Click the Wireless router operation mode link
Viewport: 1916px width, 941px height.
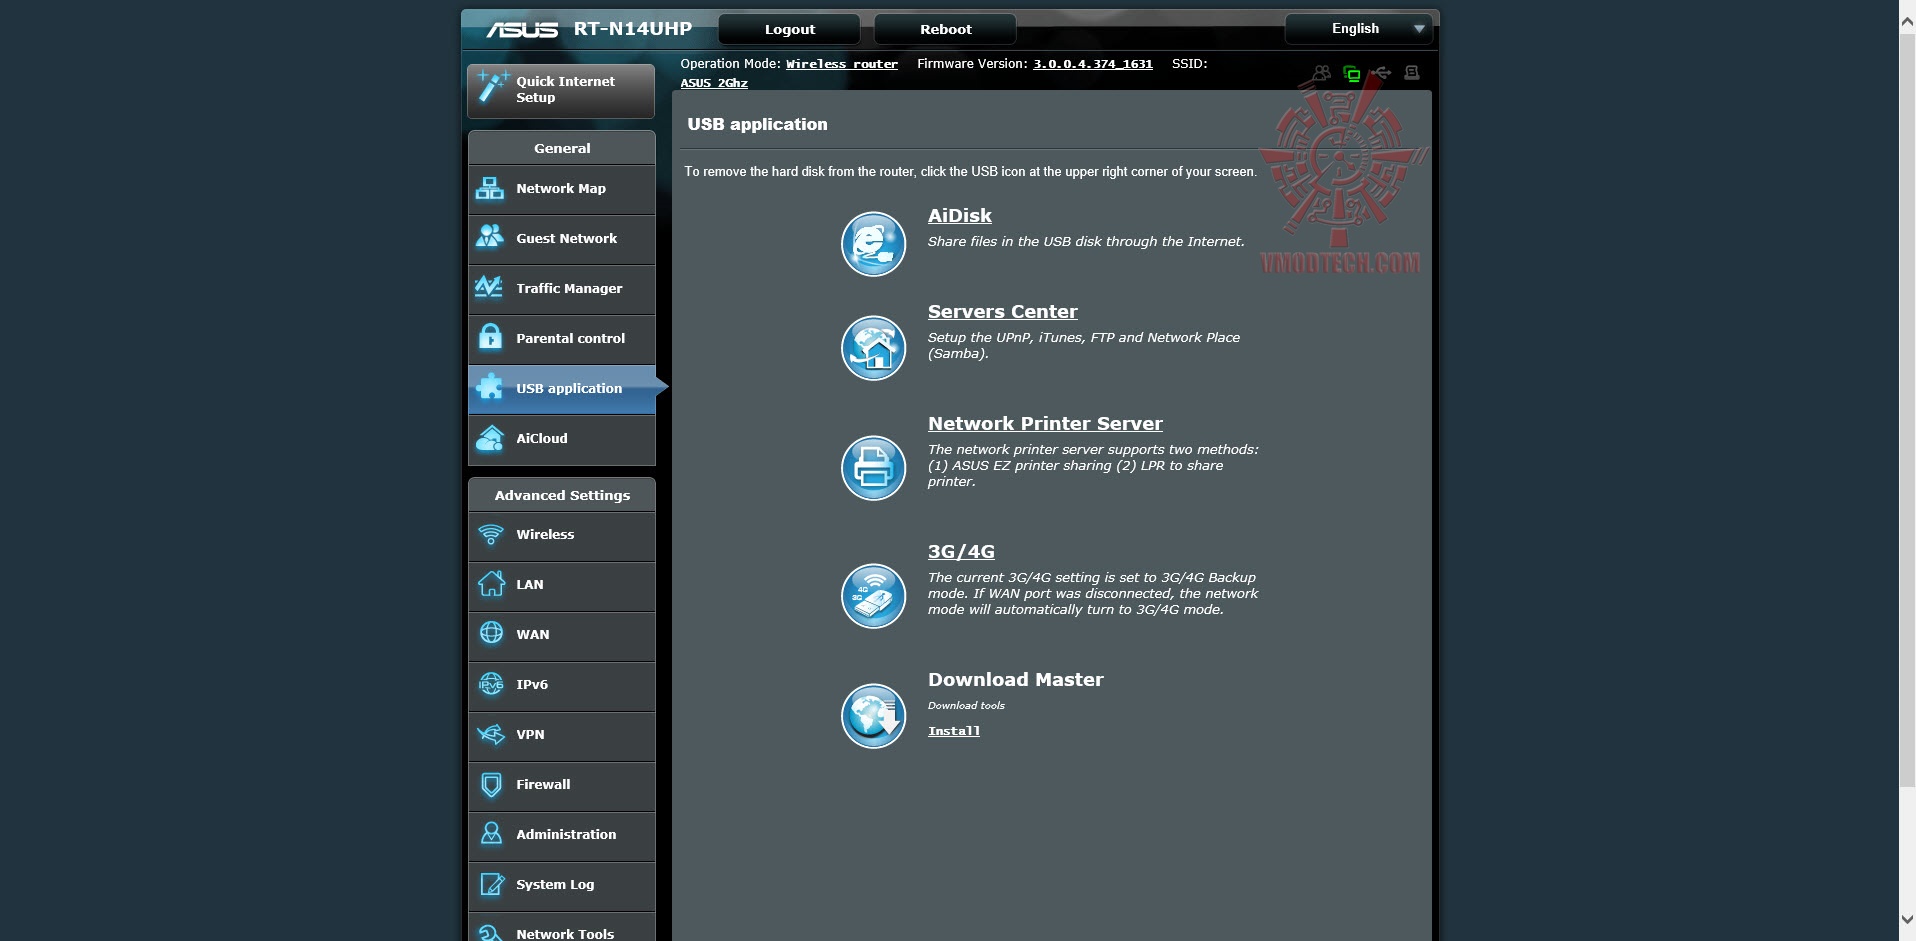point(842,64)
